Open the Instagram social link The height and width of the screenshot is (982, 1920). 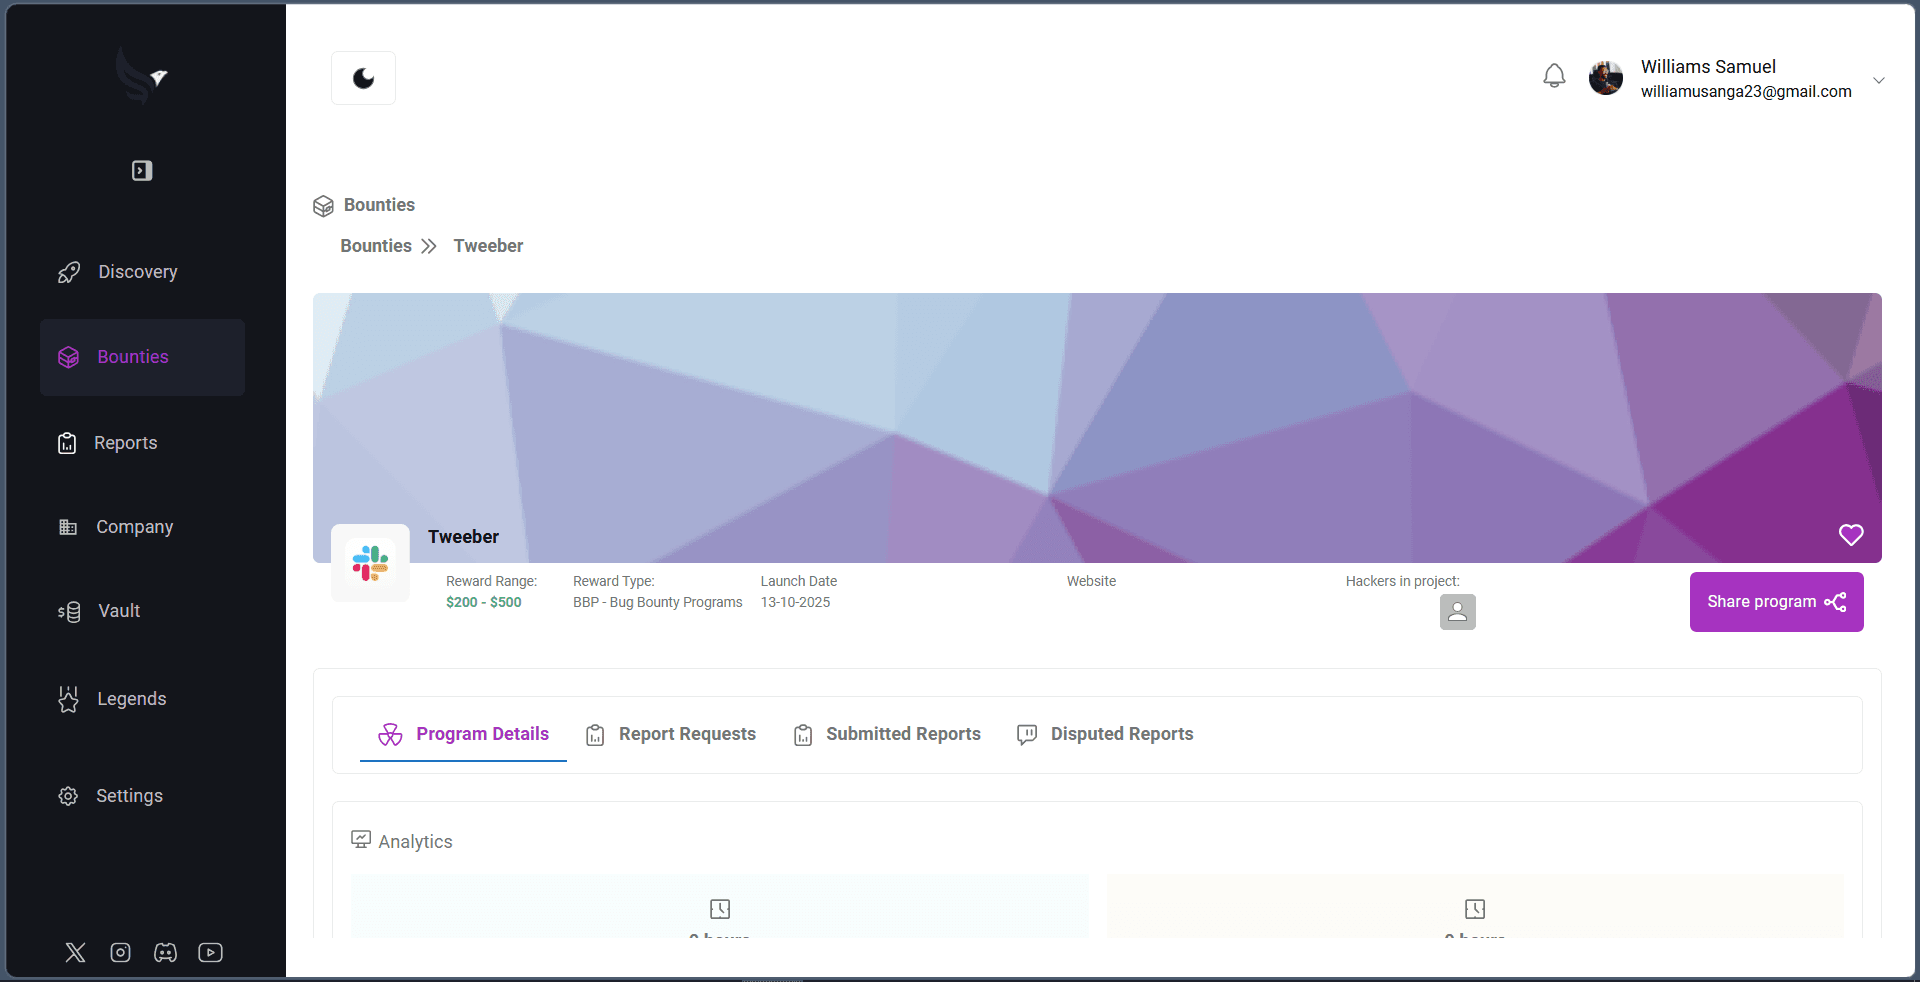tap(120, 952)
